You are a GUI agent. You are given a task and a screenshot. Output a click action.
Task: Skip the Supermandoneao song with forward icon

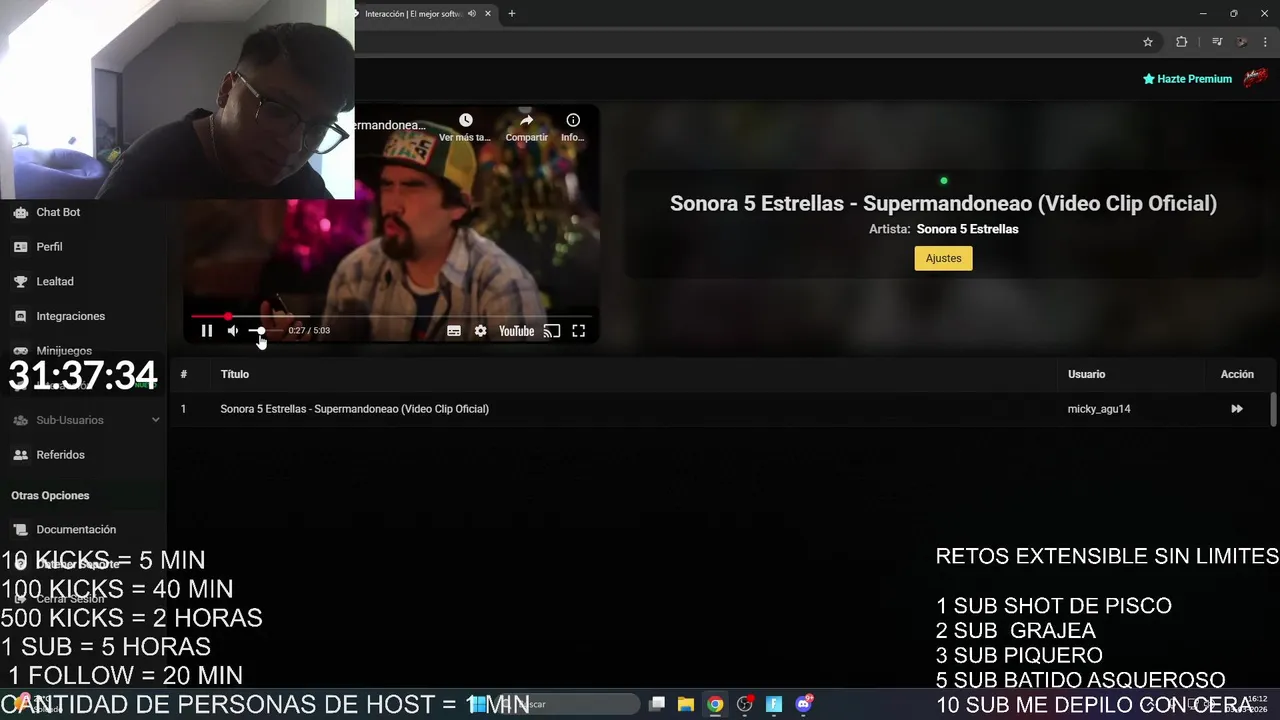tap(1237, 409)
